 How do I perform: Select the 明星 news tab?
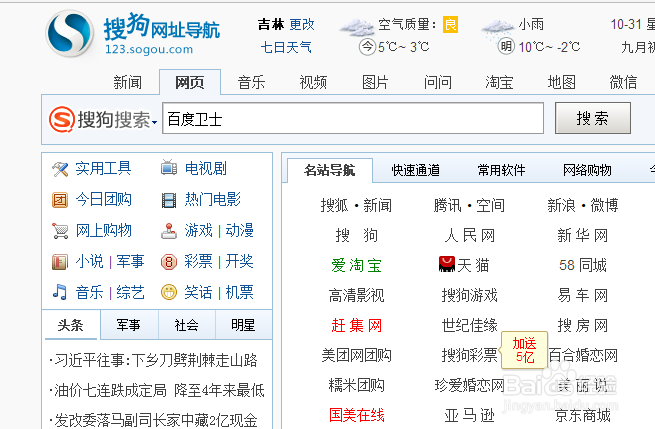click(243, 325)
